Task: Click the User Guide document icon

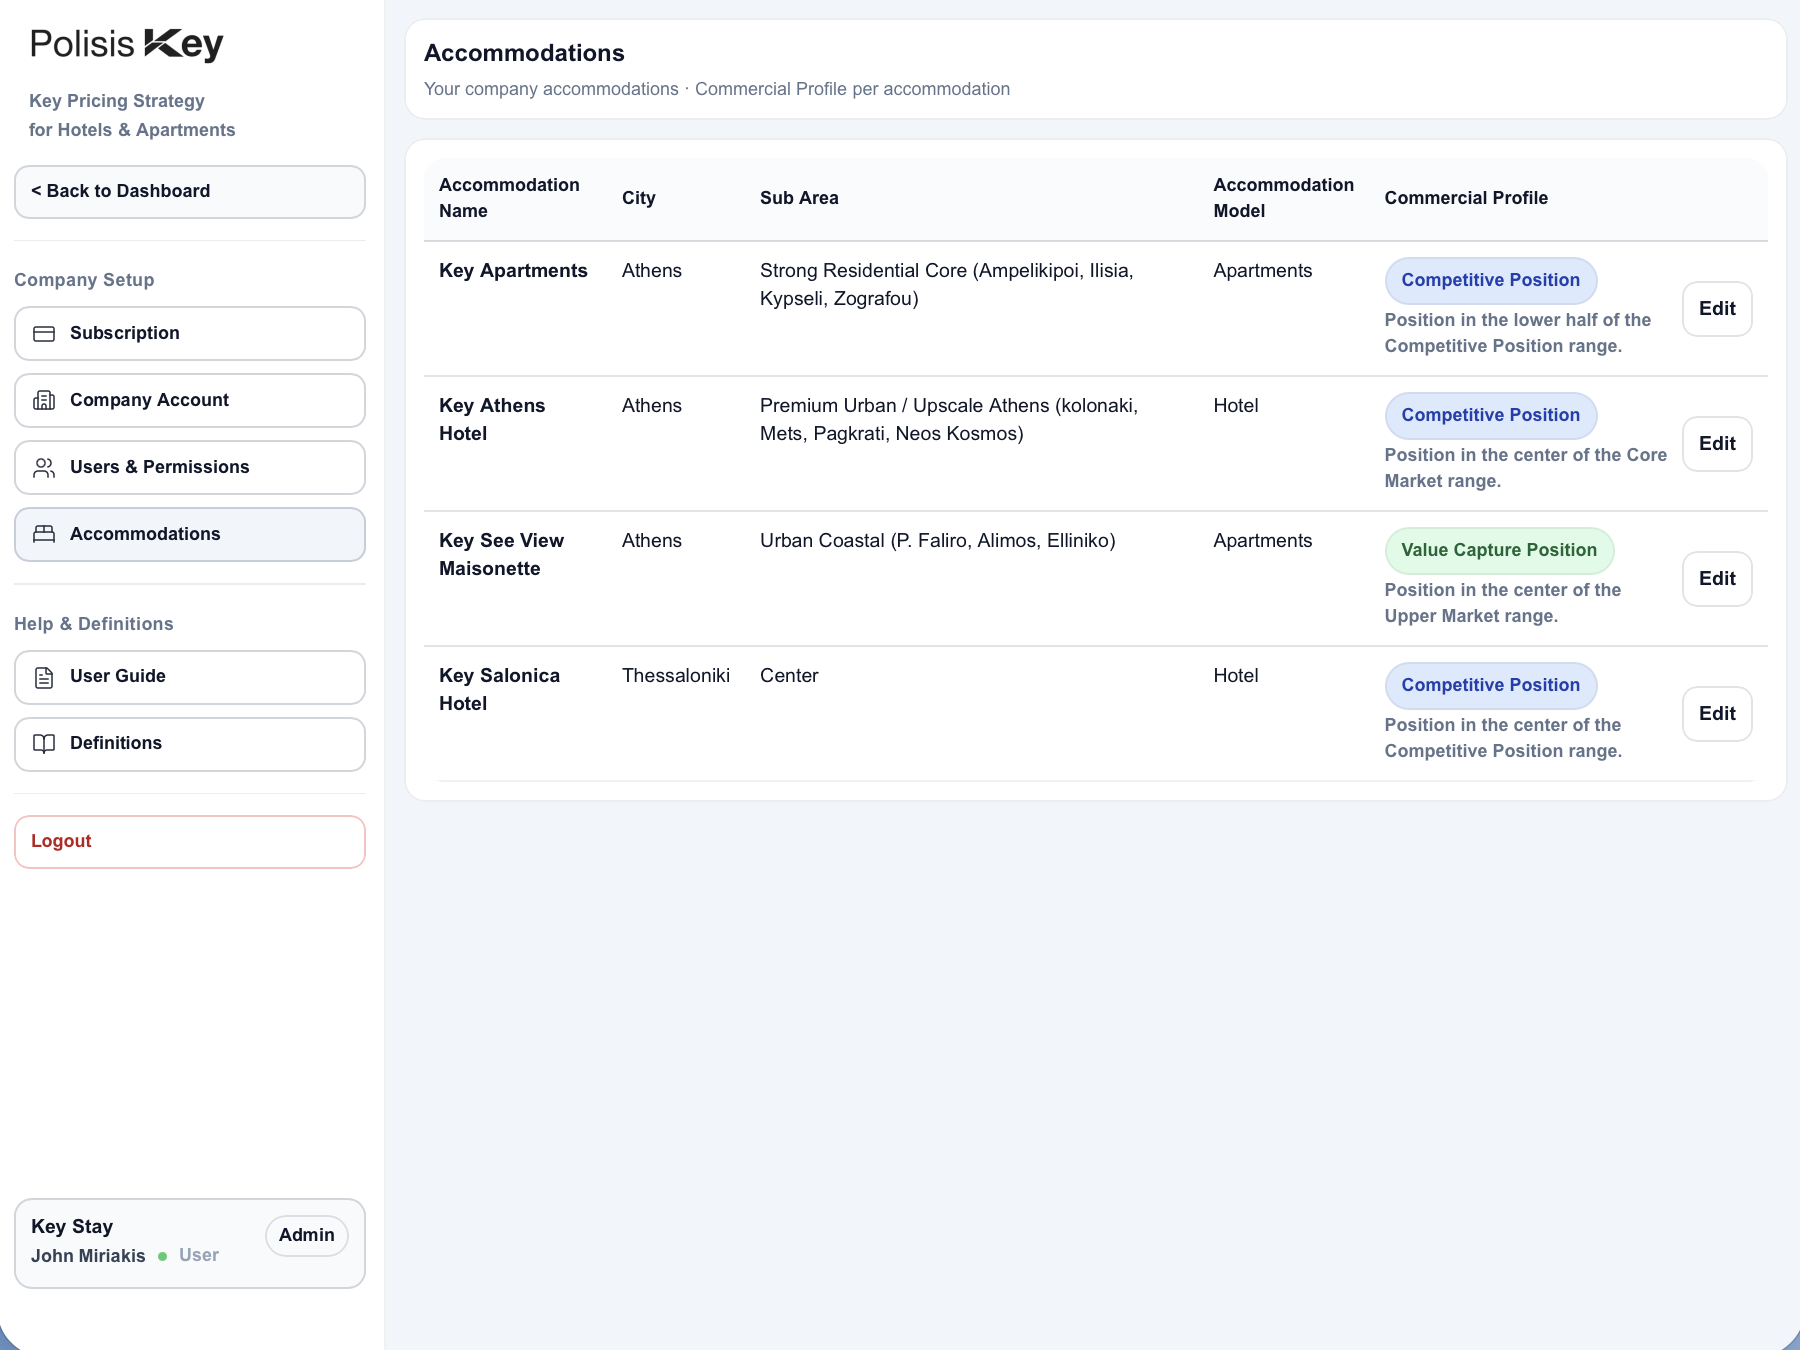Action: tap(44, 678)
